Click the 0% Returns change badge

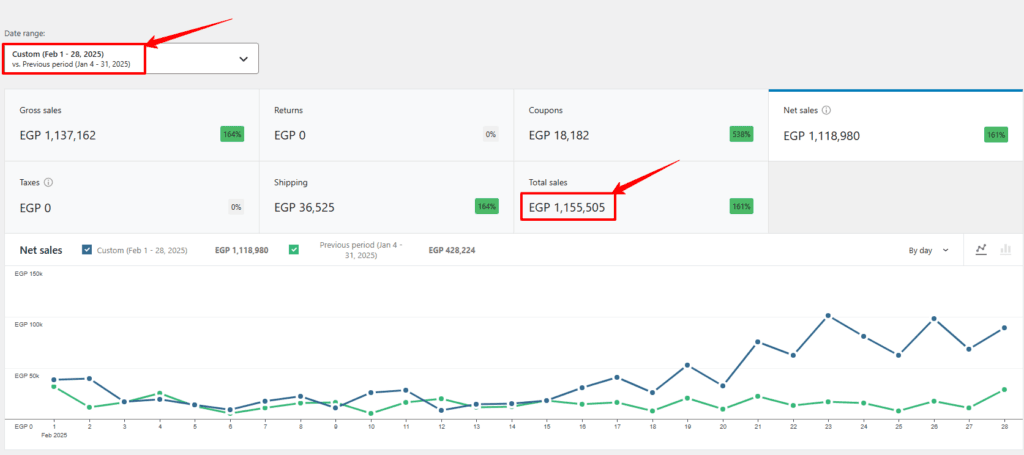(490, 134)
